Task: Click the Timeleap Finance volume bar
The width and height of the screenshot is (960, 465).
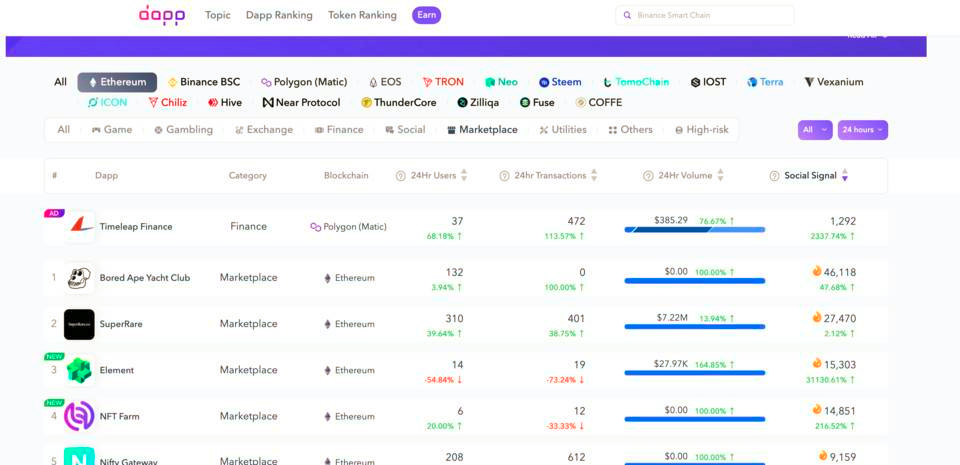Action: 694,229
